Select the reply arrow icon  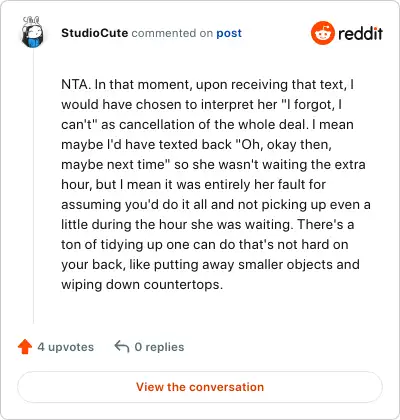[122, 347]
